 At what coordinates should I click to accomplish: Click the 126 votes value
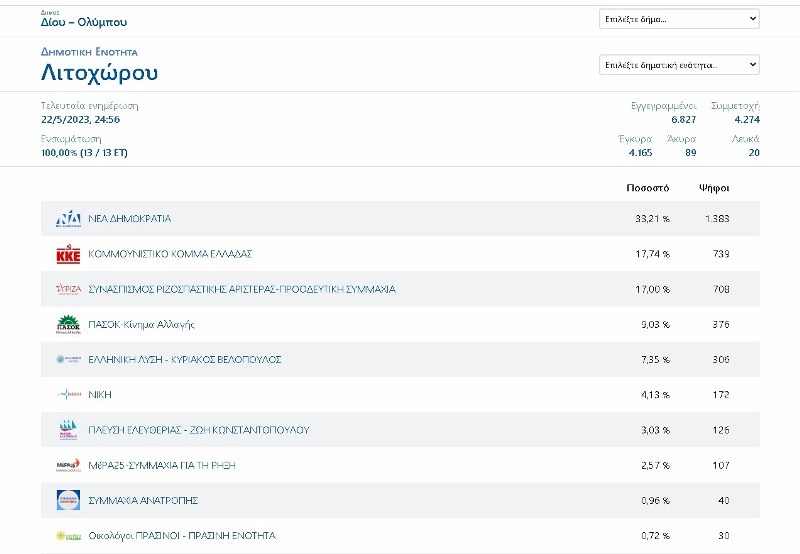721,430
